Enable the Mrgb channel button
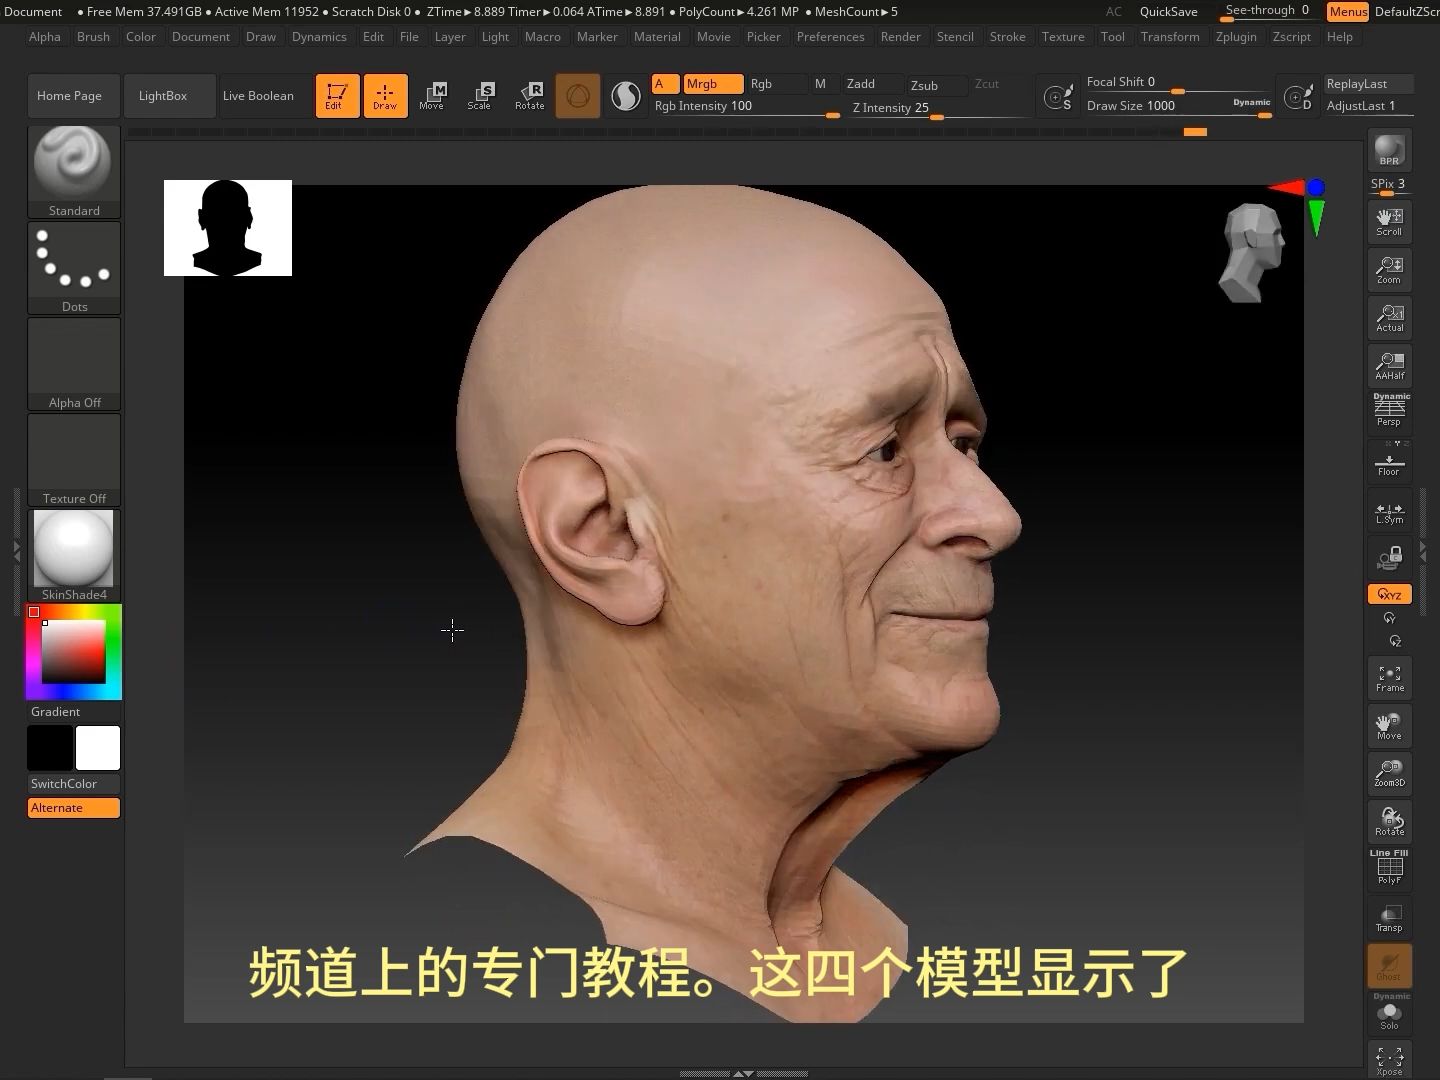Viewport: 1440px width, 1080px height. [x=713, y=84]
